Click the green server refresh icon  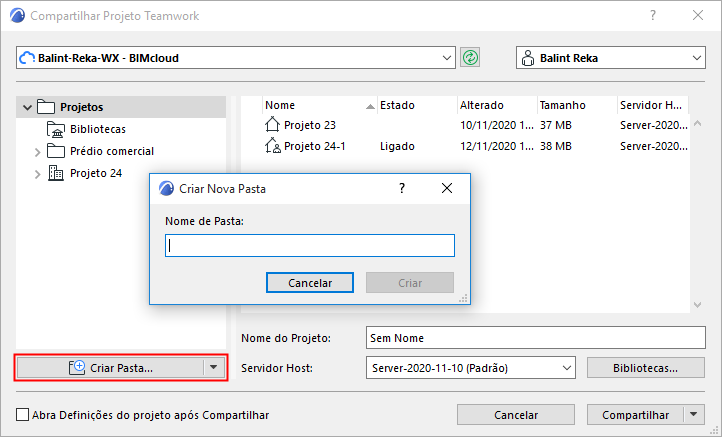point(470,58)
